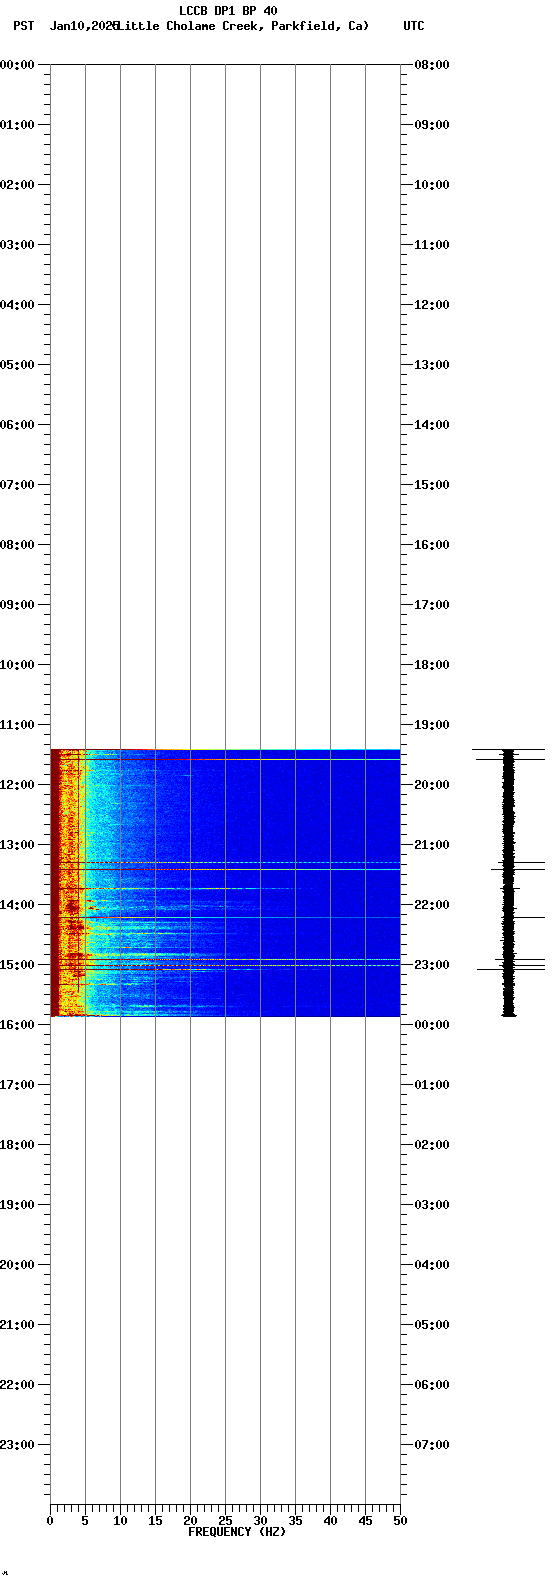Click the '25' frequency axis label
This screenshot has width=552, height=1584.
225,1521
